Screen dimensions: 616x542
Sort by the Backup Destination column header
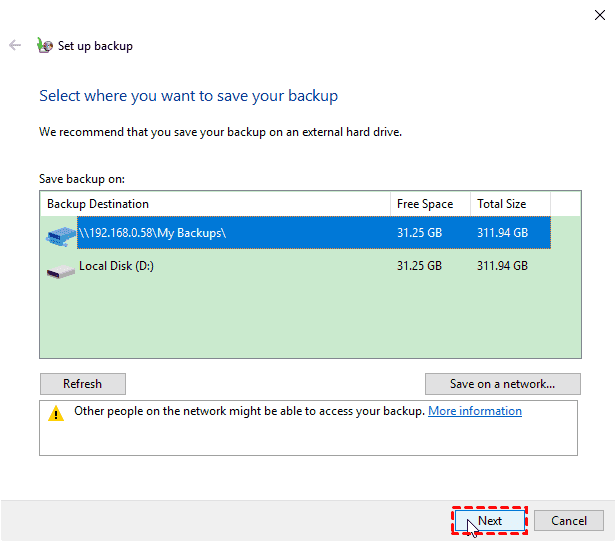[215, 204]
